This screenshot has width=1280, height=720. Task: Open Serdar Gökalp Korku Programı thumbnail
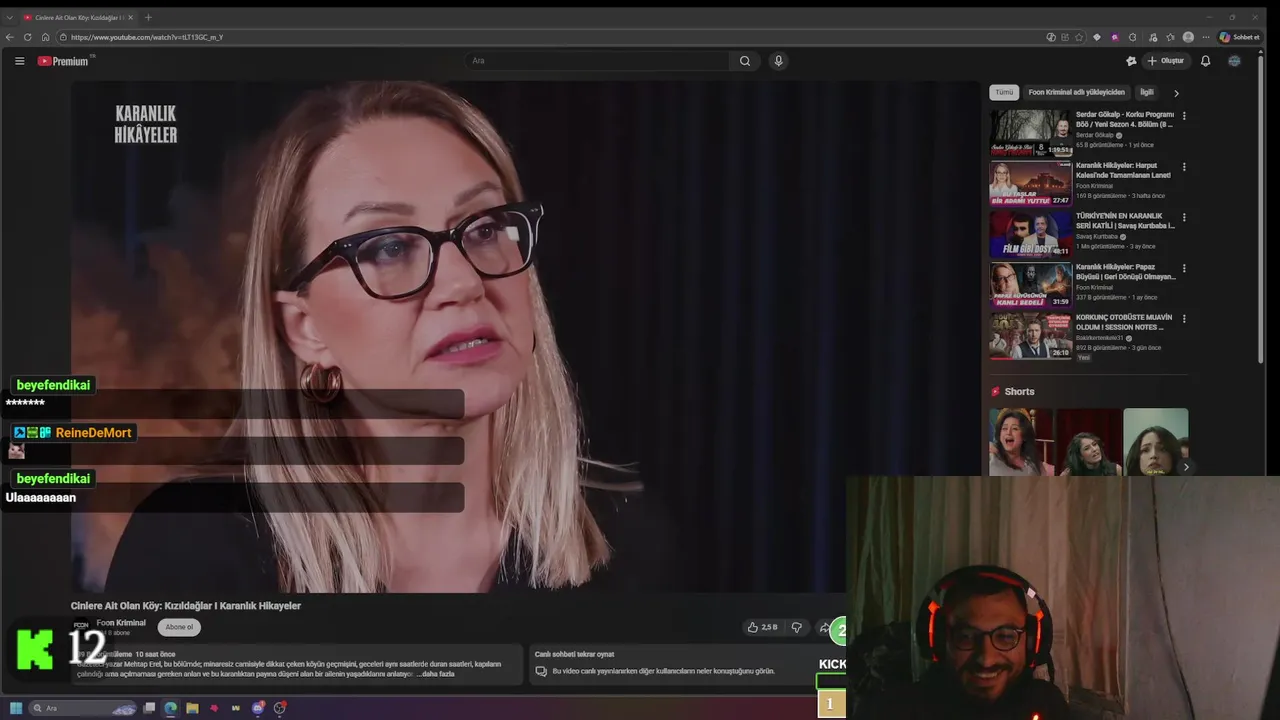pyautogui.click(x=1031, y=133)
